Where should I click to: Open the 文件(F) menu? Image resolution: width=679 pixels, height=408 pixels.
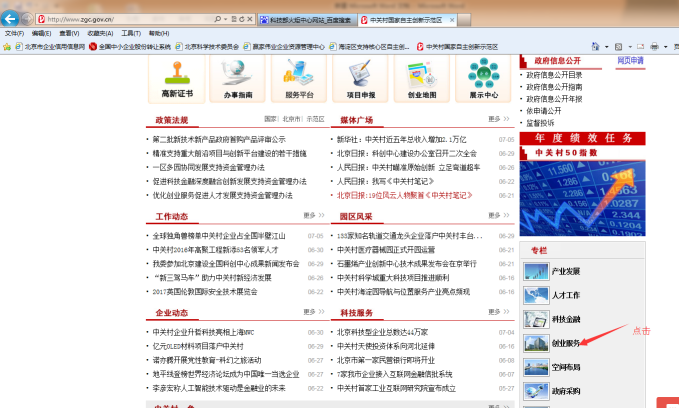pos(14,33)
